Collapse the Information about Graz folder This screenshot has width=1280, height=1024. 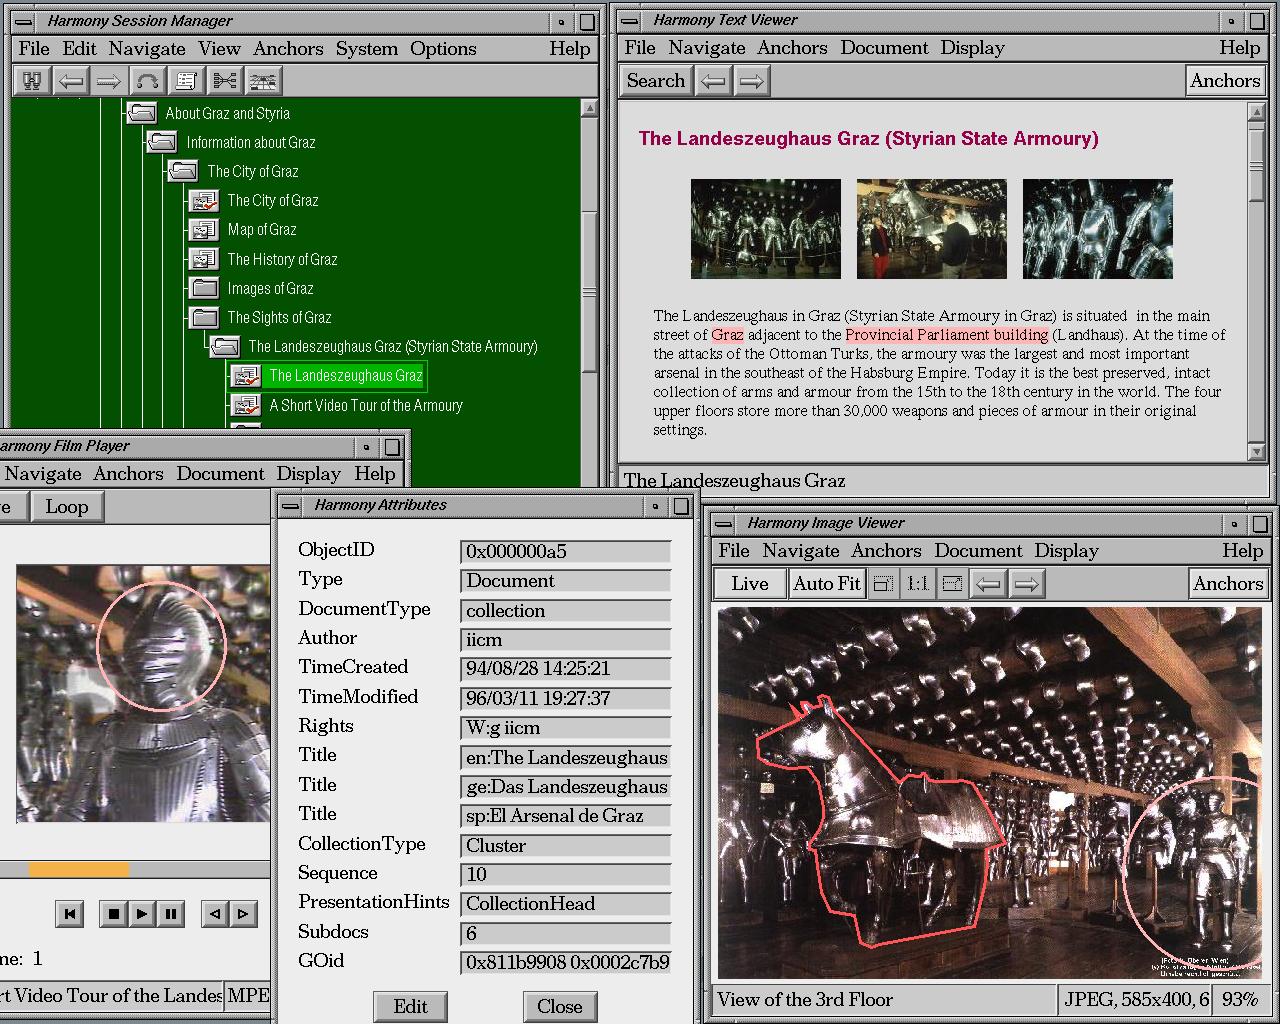(162, 143)
